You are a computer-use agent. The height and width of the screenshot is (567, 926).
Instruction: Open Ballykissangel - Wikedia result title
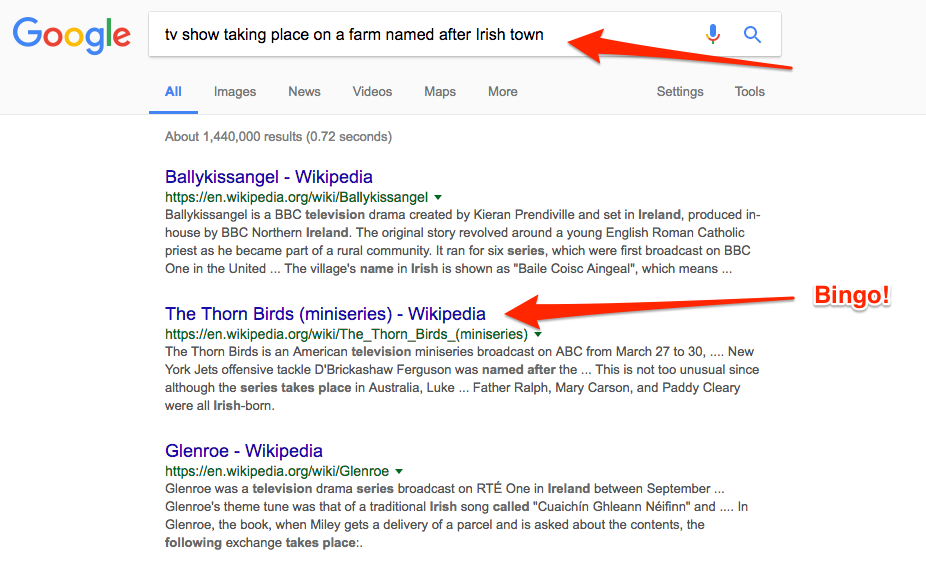point(269,177)
